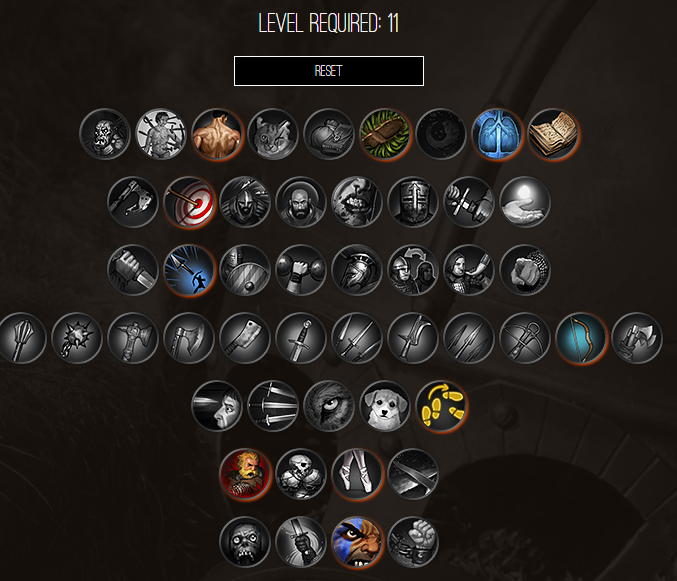Select the muscular back perk icon

click(x=217, y=134)
